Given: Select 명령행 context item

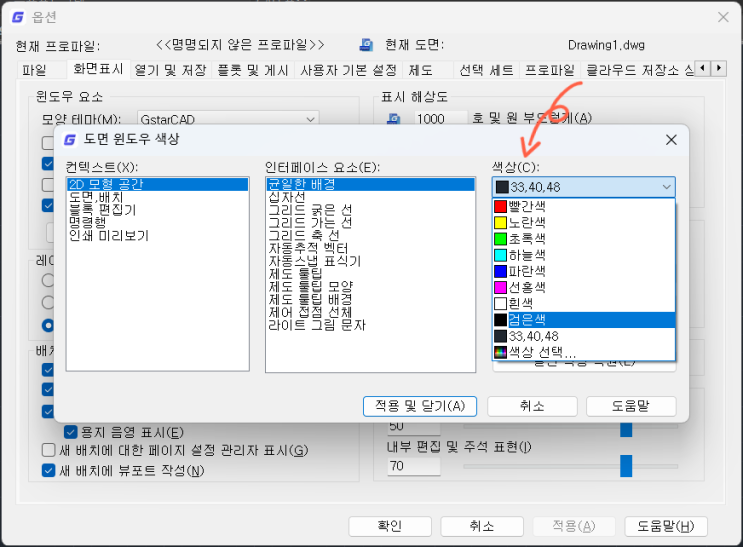Looking at the screenshot, I should pyautogui.click(x=157, y=223).
